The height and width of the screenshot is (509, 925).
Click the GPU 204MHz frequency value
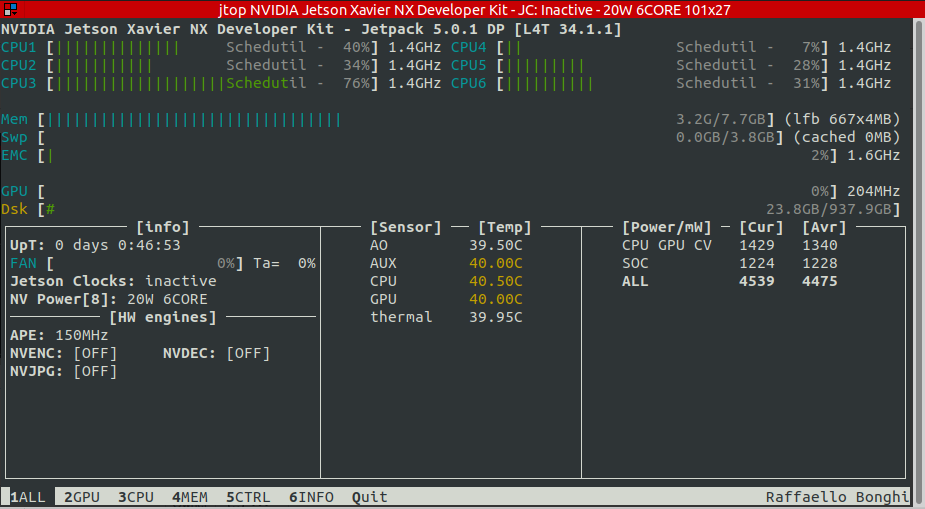(874, 191)
